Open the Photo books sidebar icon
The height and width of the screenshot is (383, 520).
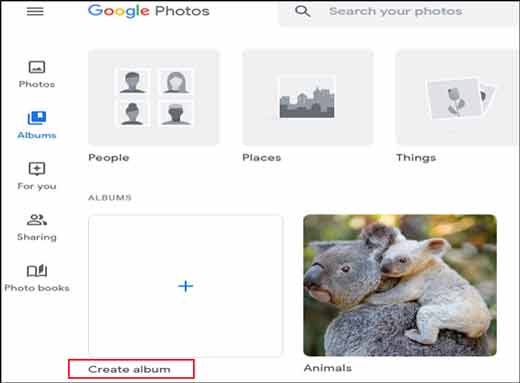click(37, 271)
